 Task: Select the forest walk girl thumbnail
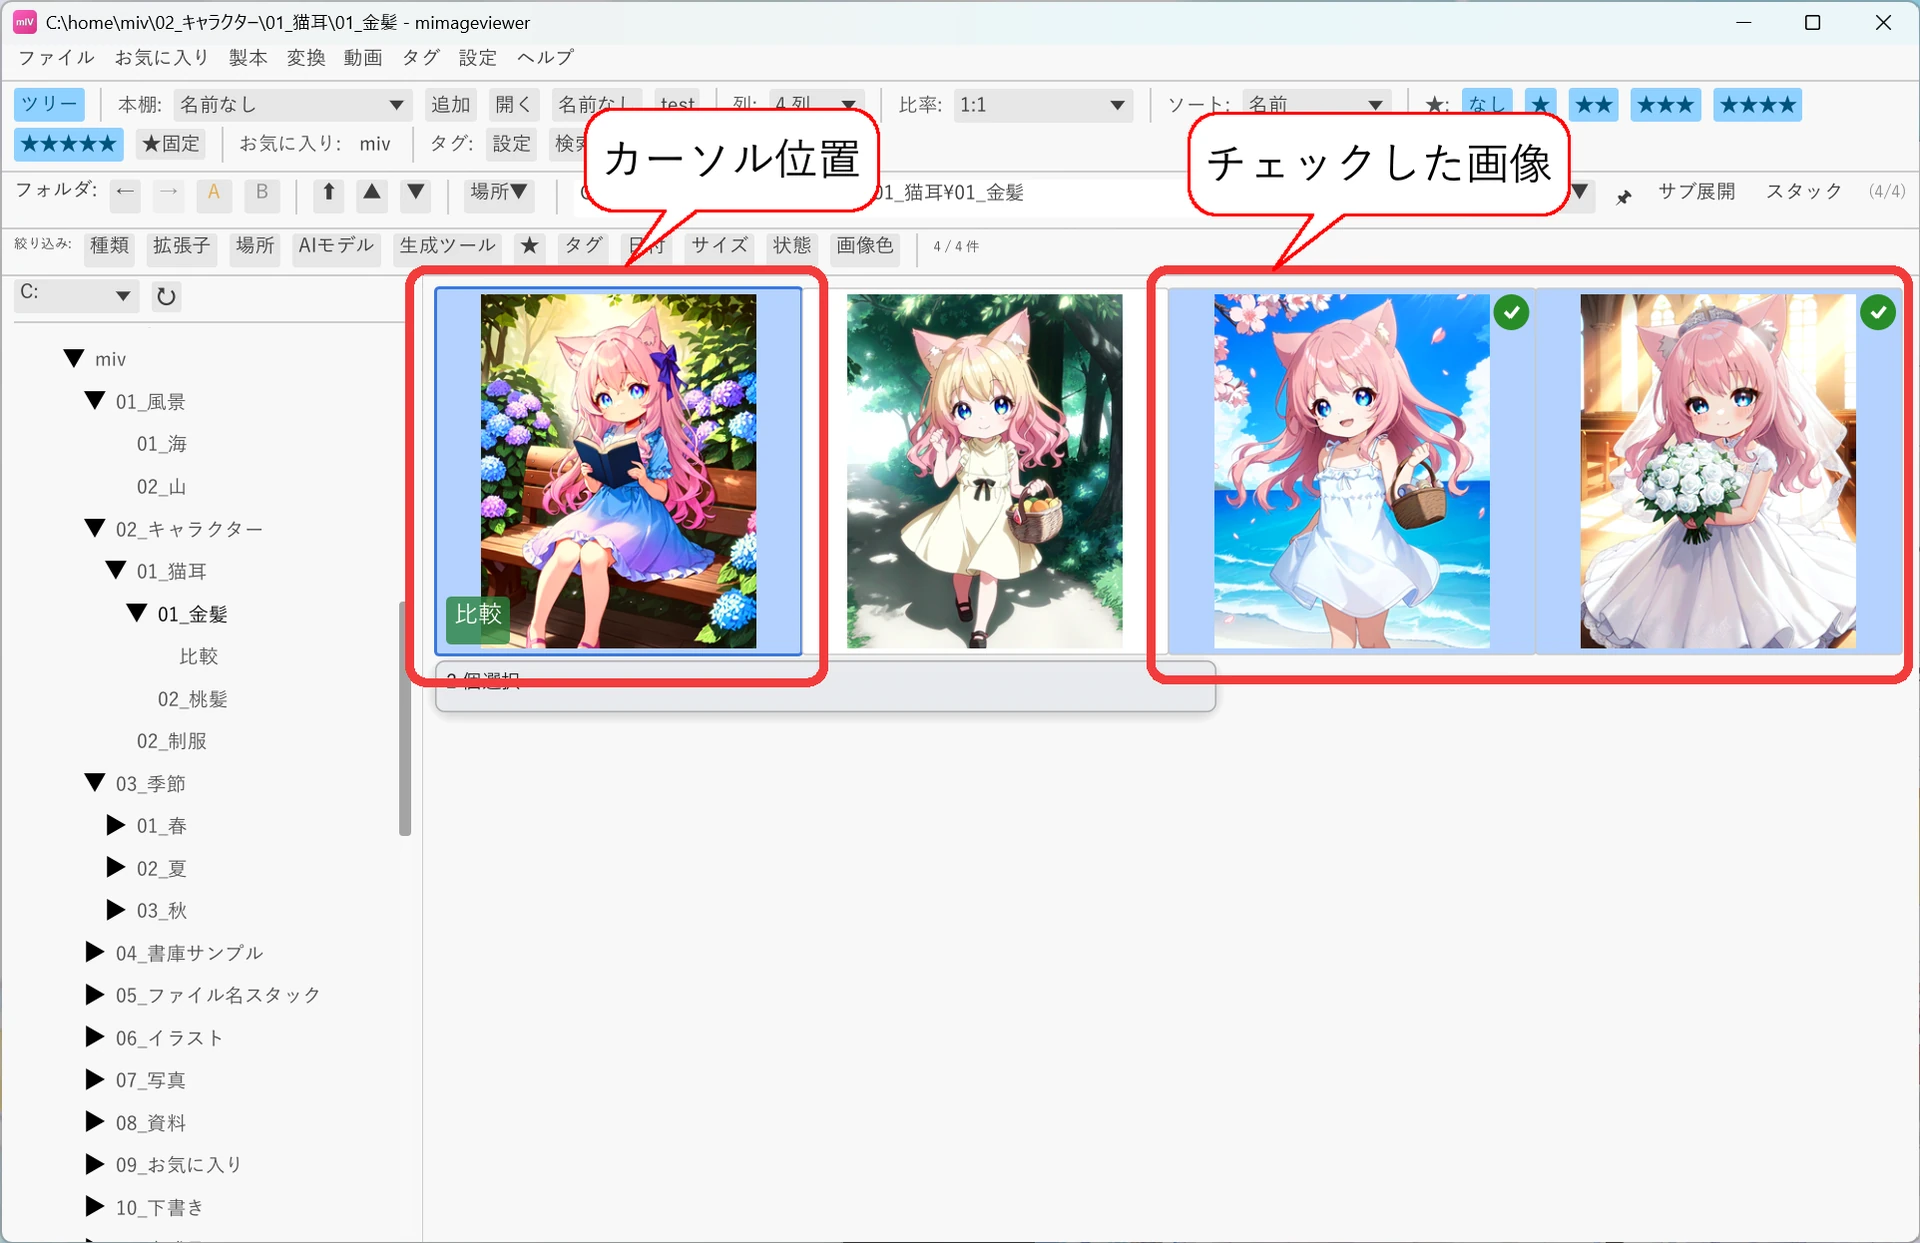[x=984, y=471]
